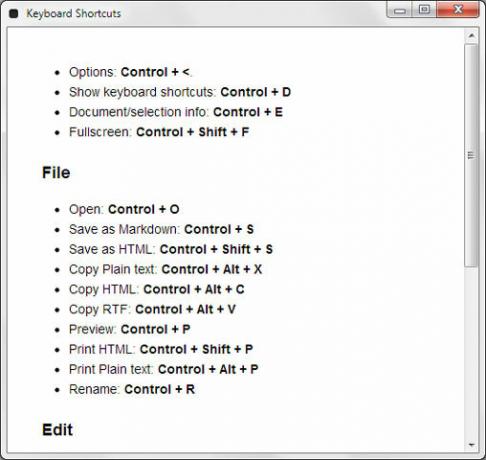Viewport: 486px width, 460px height.
Task: Click the Edit section heading
Action: [x=57, y=430]
